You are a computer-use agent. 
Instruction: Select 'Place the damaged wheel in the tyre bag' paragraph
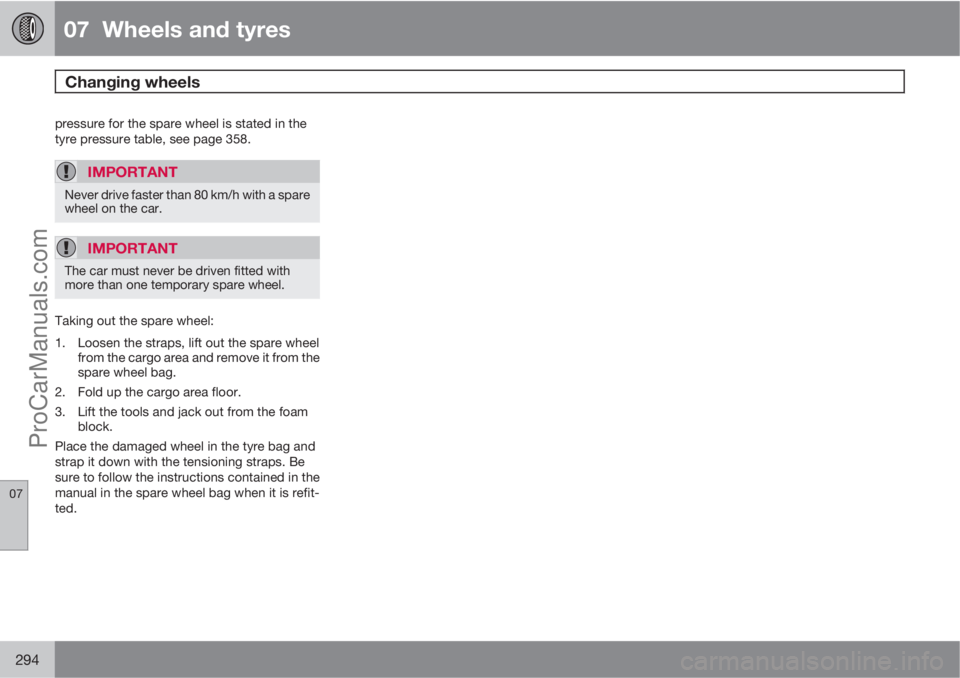[x=187, y=477]
